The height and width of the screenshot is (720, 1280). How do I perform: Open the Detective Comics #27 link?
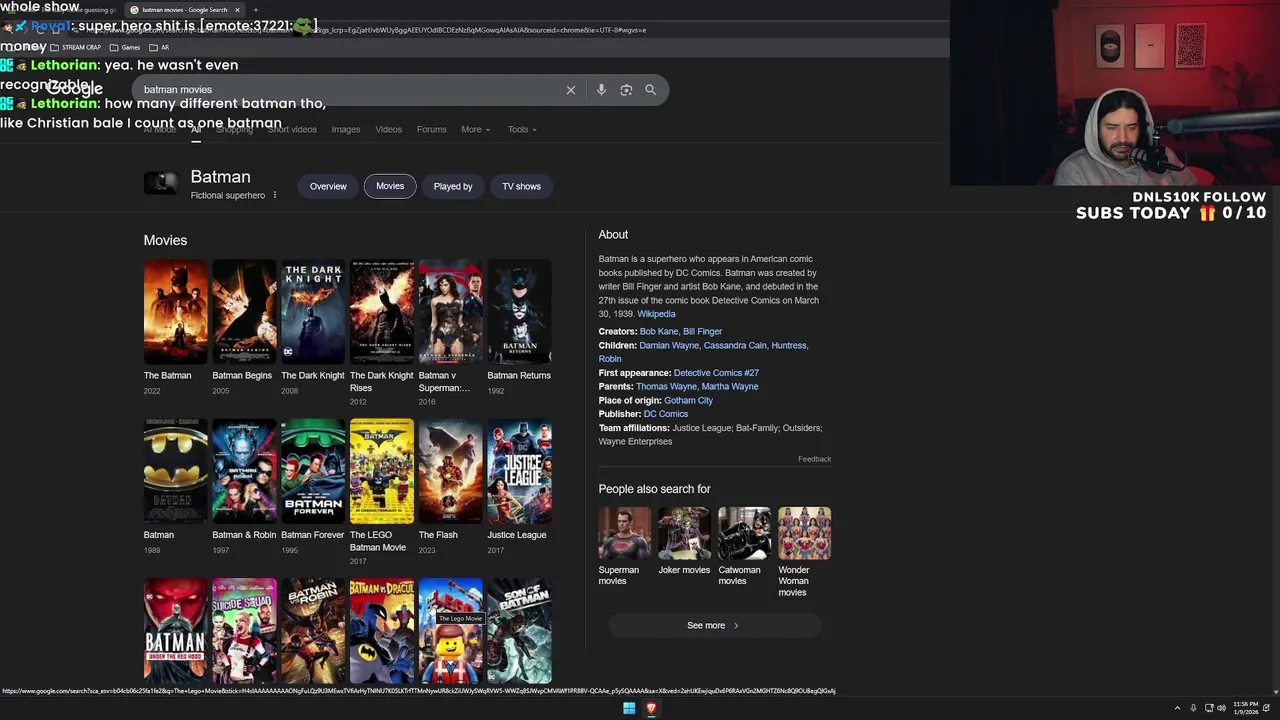coord(716,373)
